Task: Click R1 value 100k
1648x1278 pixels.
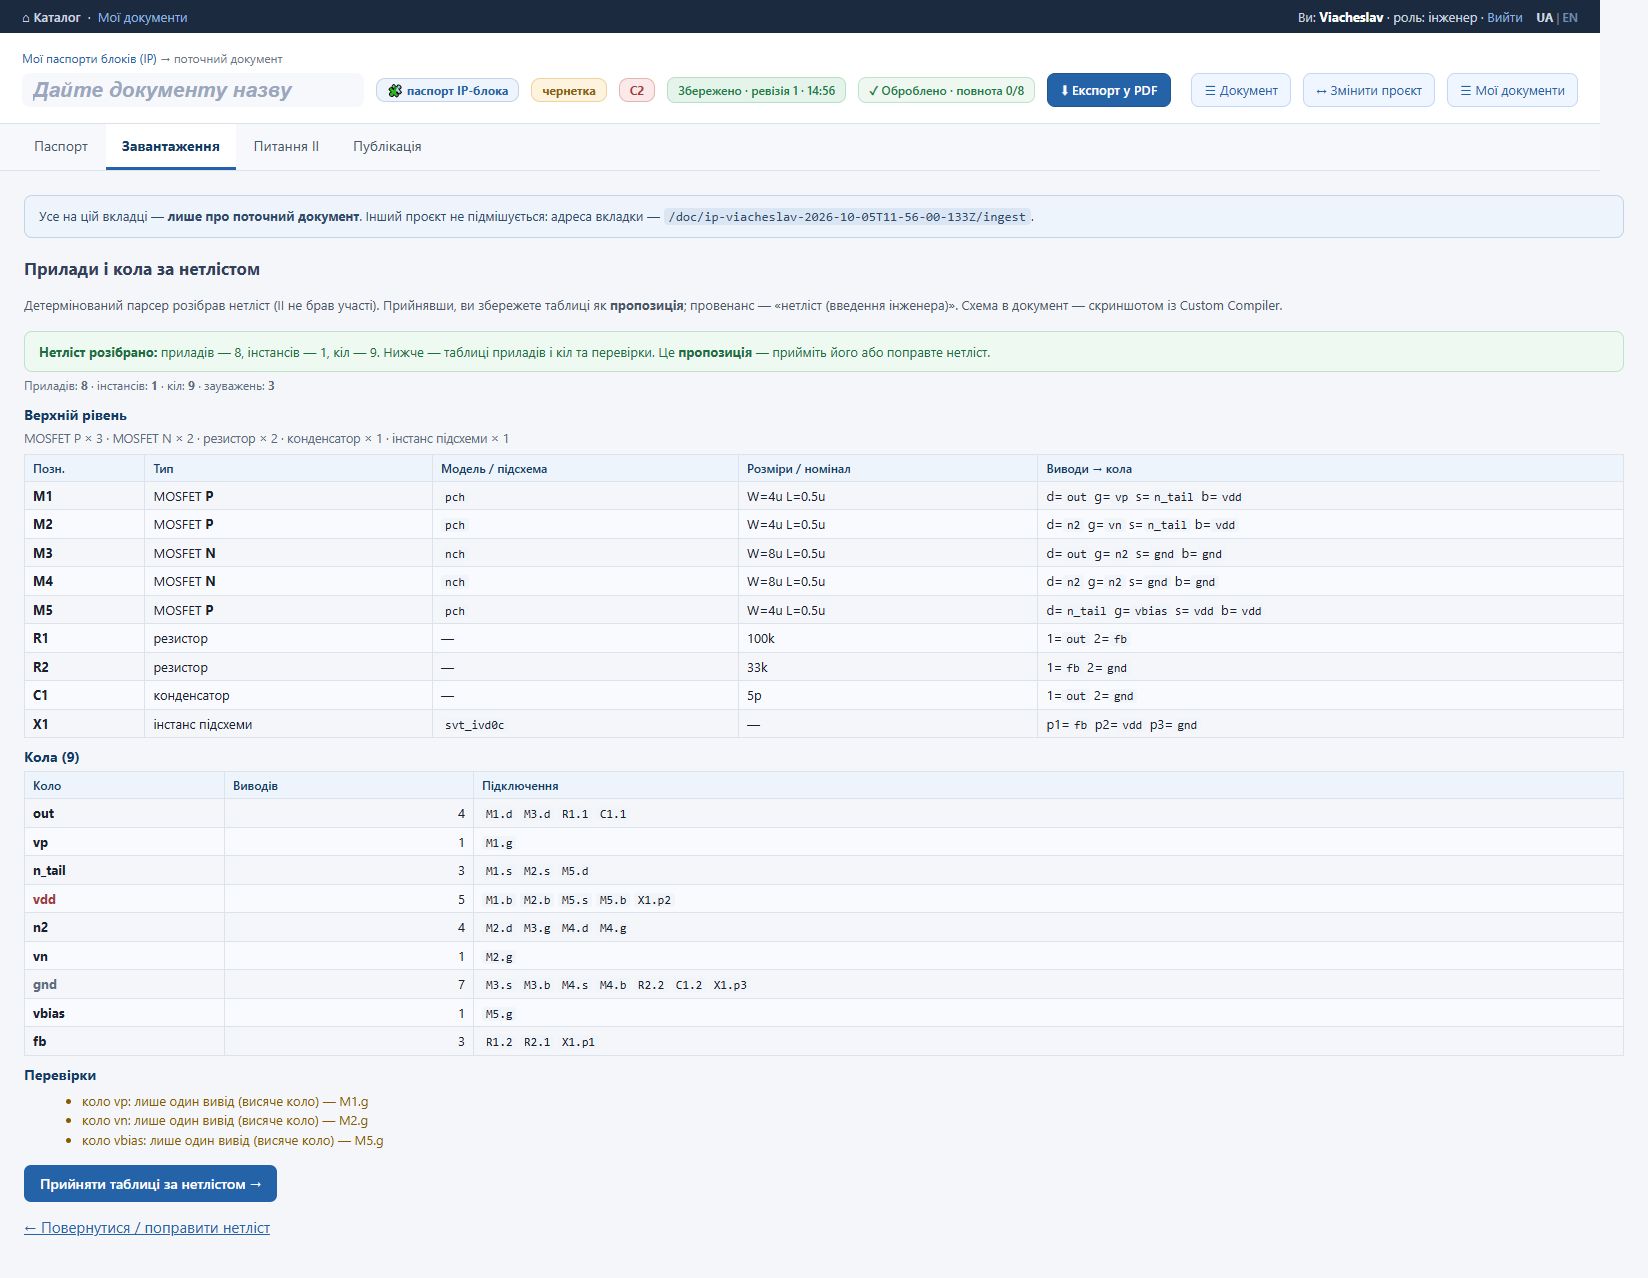Action: point(761,639)
